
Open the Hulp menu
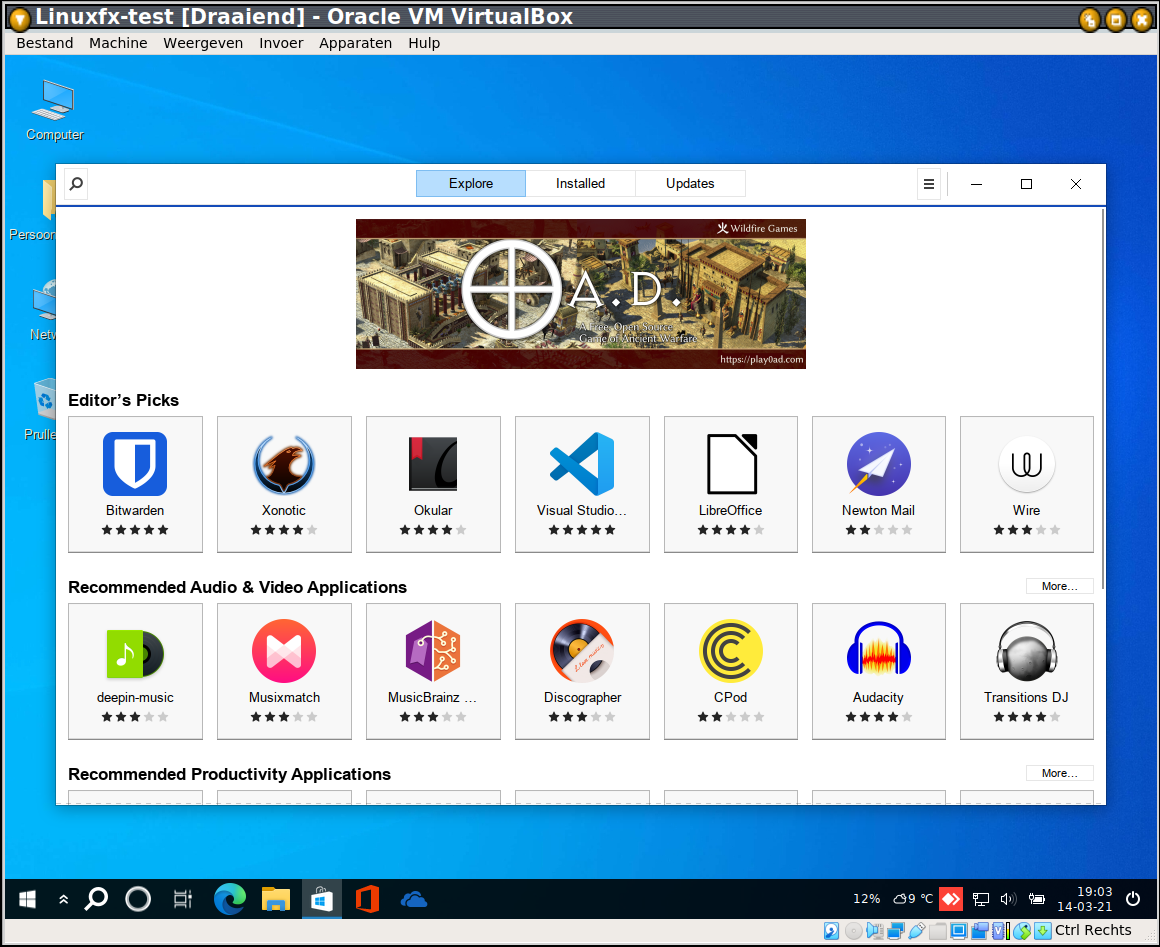424,43
